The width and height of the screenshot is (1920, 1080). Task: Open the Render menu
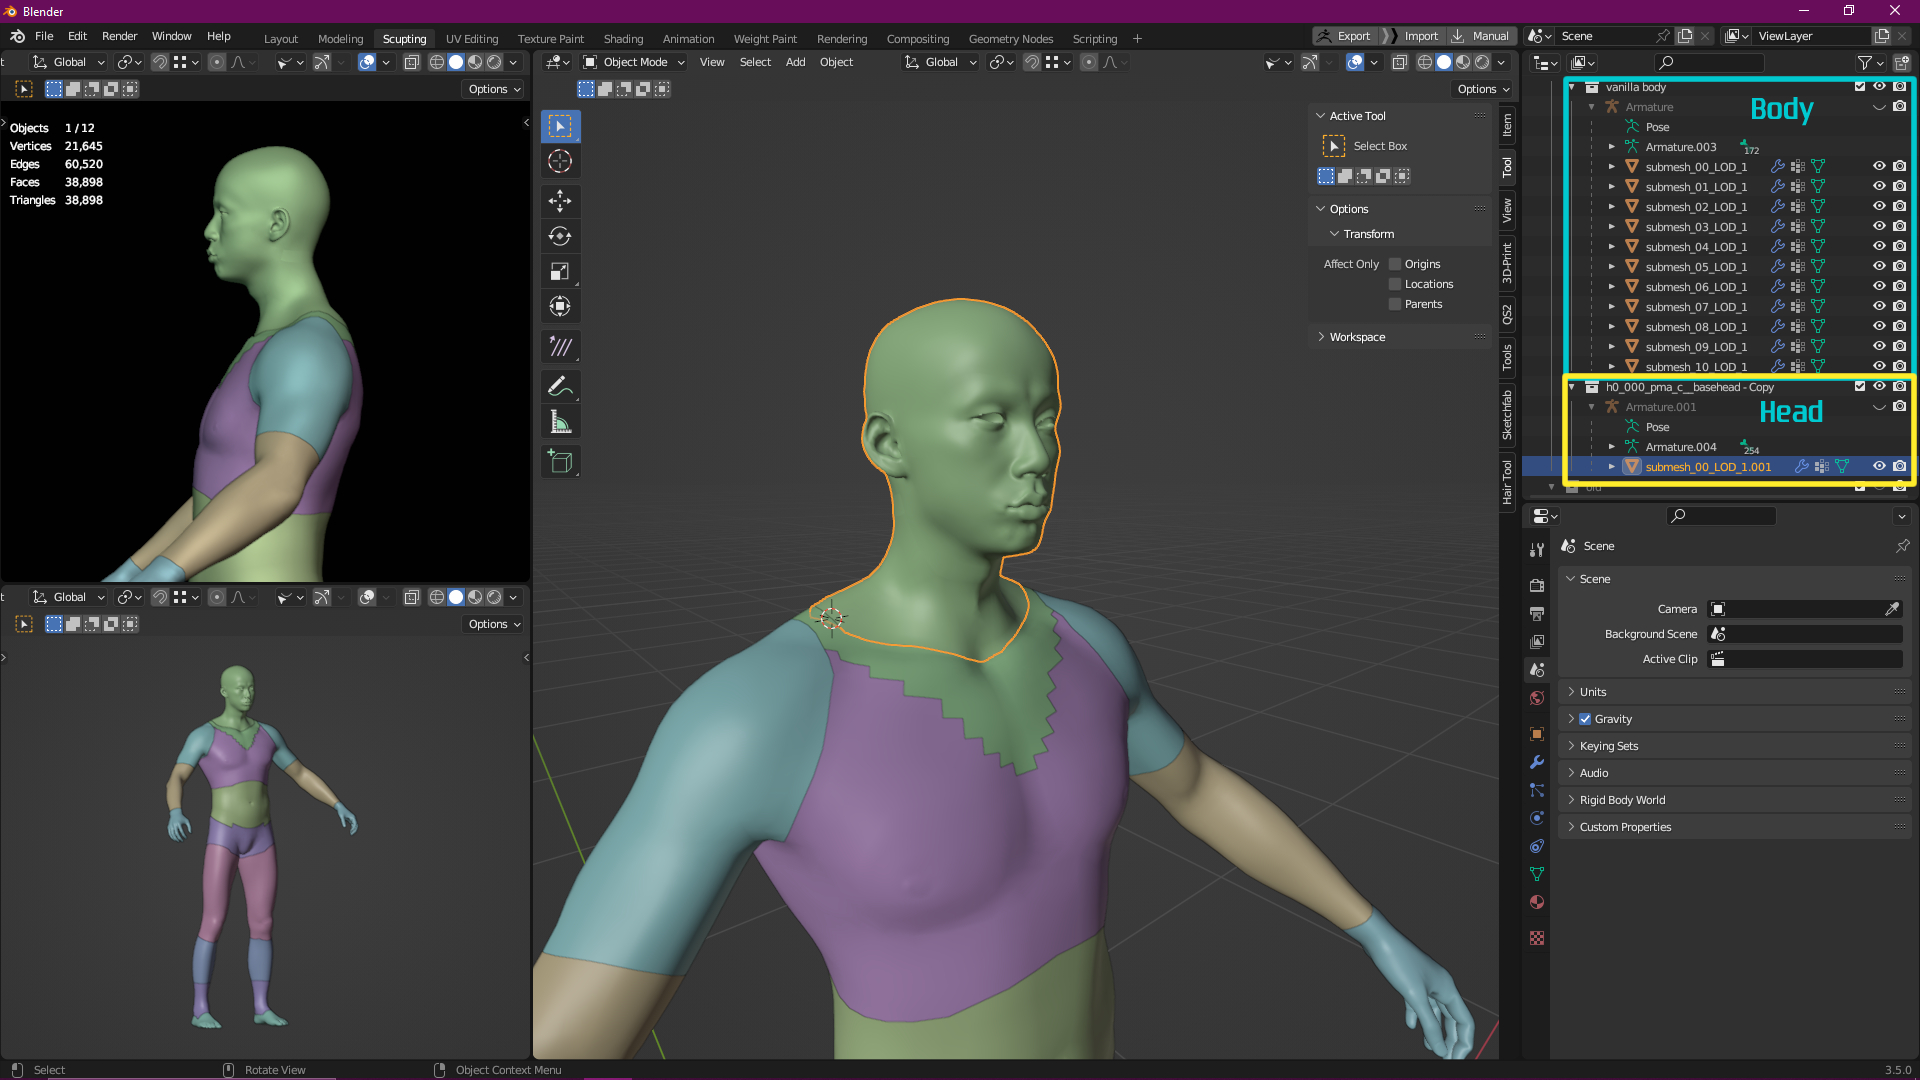[x=119, y=36]
